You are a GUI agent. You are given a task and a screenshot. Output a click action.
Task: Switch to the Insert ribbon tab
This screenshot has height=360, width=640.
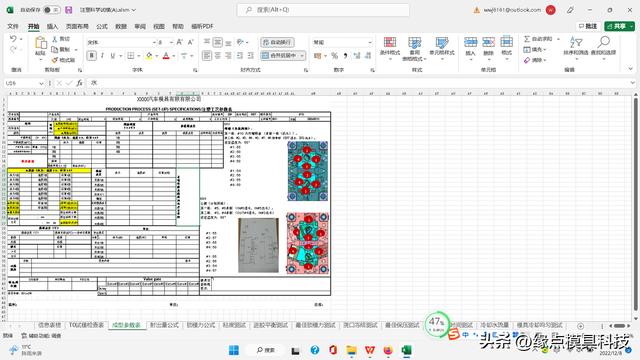click(52, 26)
